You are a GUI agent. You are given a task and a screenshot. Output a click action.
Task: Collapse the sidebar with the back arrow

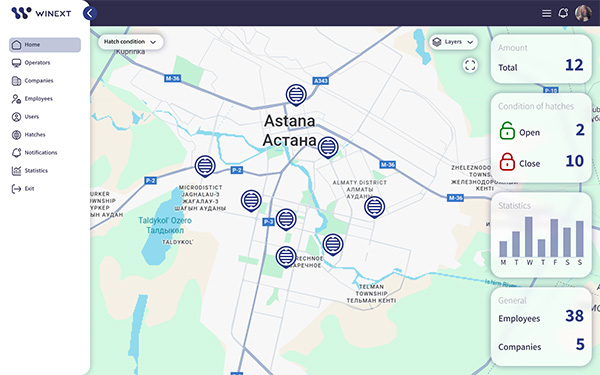click(x=90, y=13)
